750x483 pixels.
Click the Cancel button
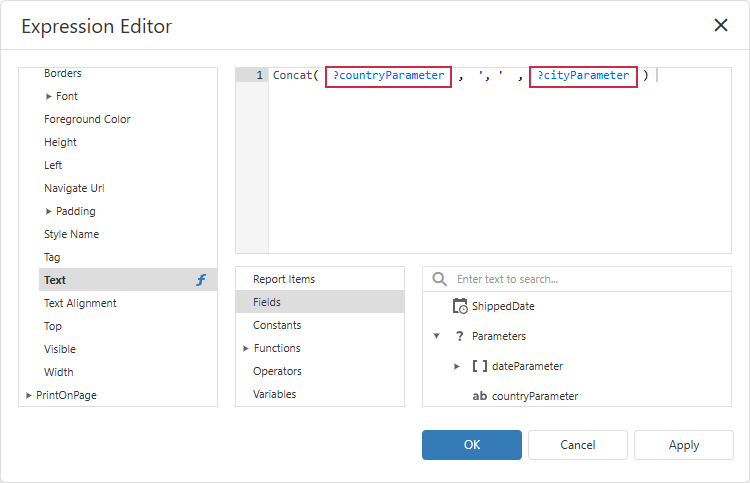coord(578,445)
